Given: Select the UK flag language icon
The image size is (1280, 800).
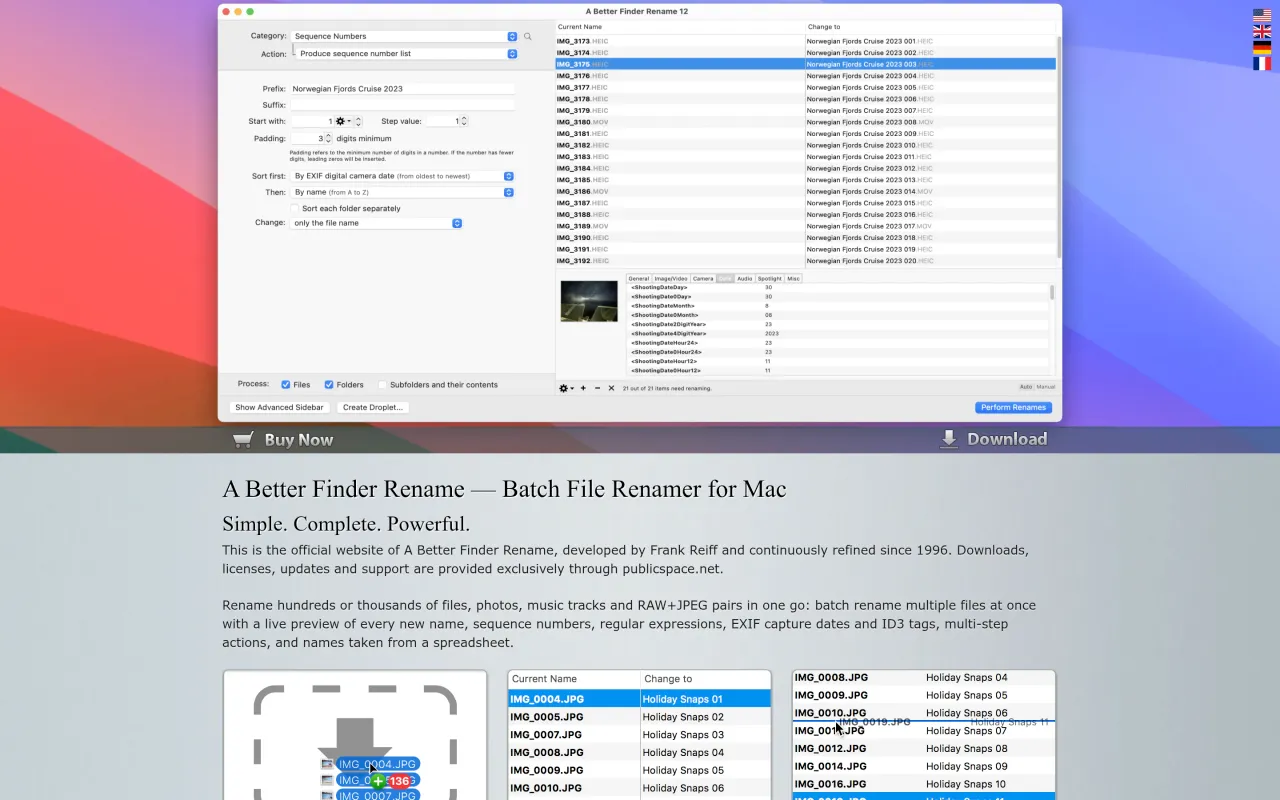Looking at the screenshot, I should pos(1262,31).
